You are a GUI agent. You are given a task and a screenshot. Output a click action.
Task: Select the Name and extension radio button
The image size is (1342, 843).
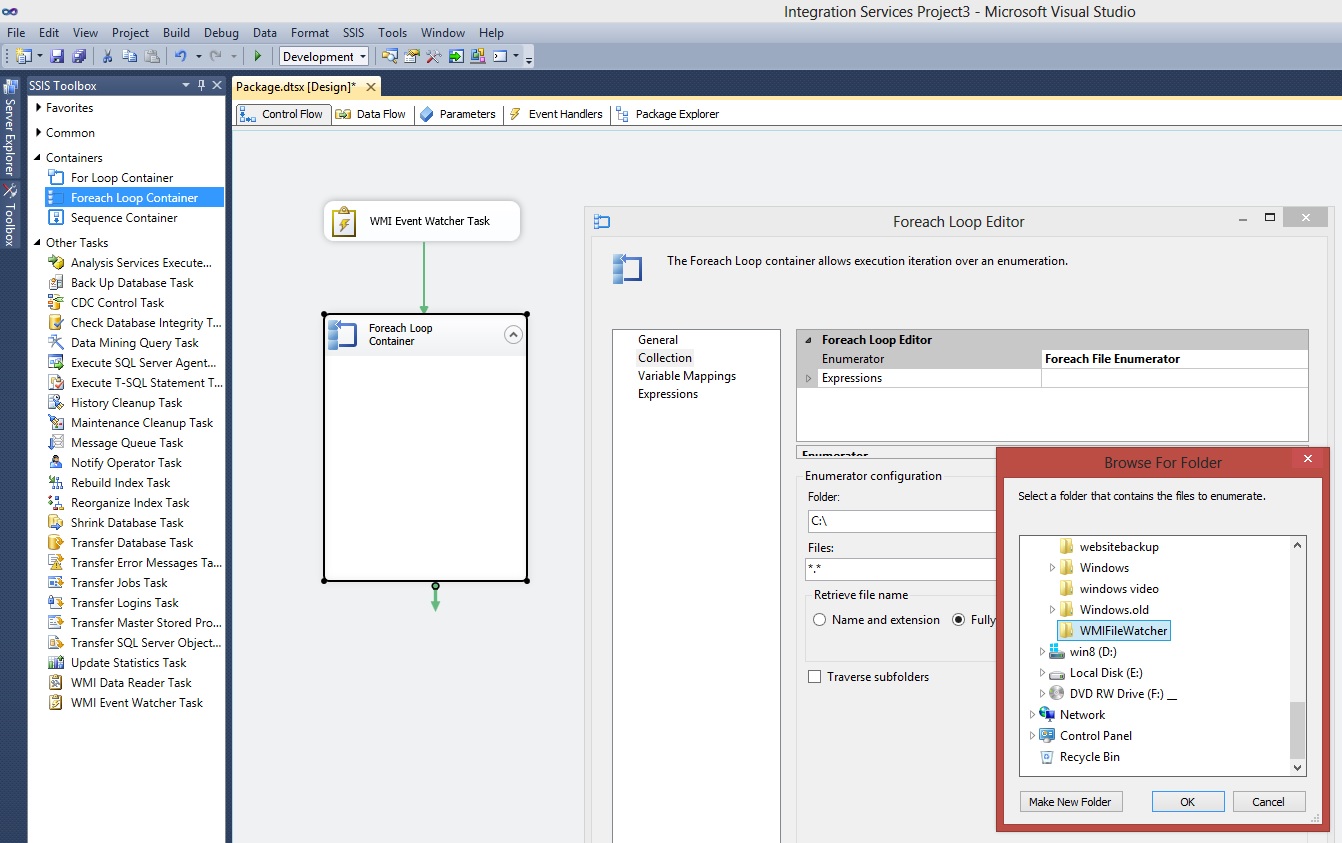(820, 620)
